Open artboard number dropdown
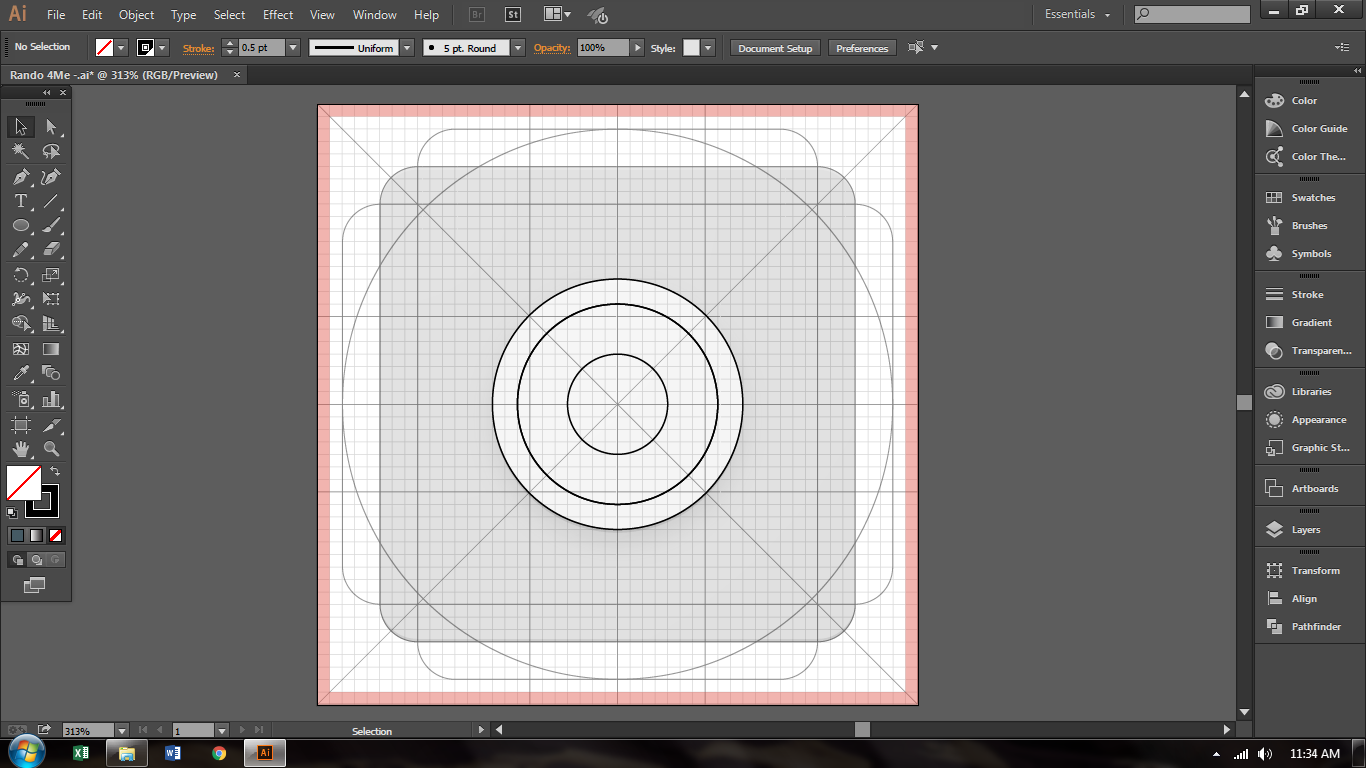 pyautogui.click(x=222, y=731)
